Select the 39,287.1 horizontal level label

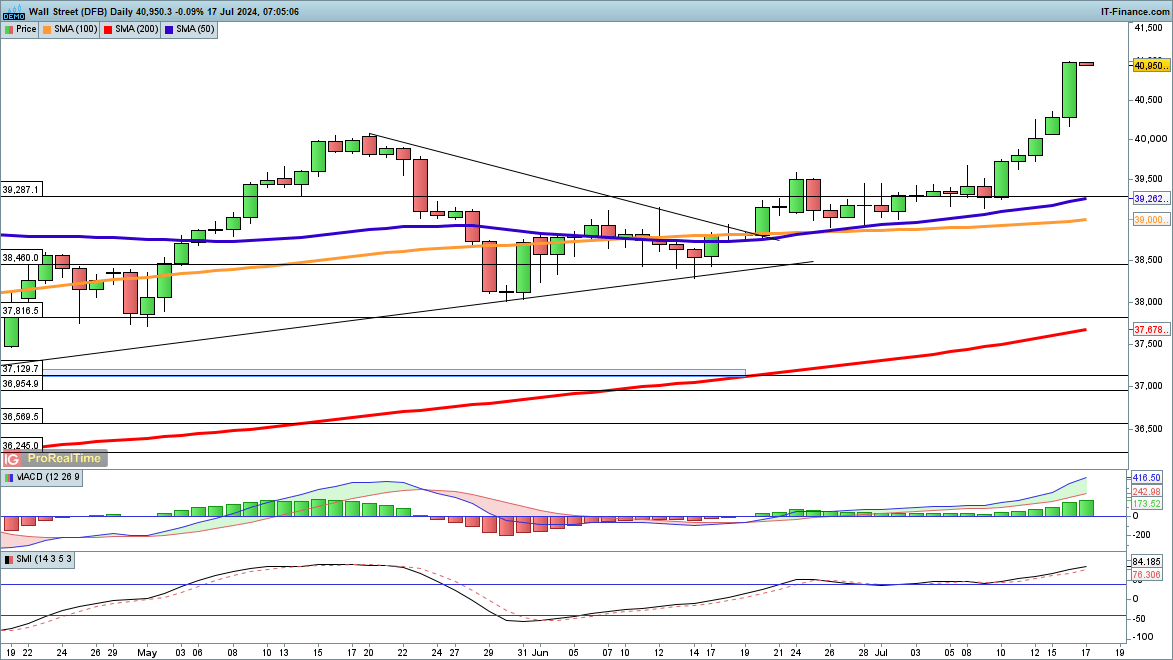pos(21,189)
